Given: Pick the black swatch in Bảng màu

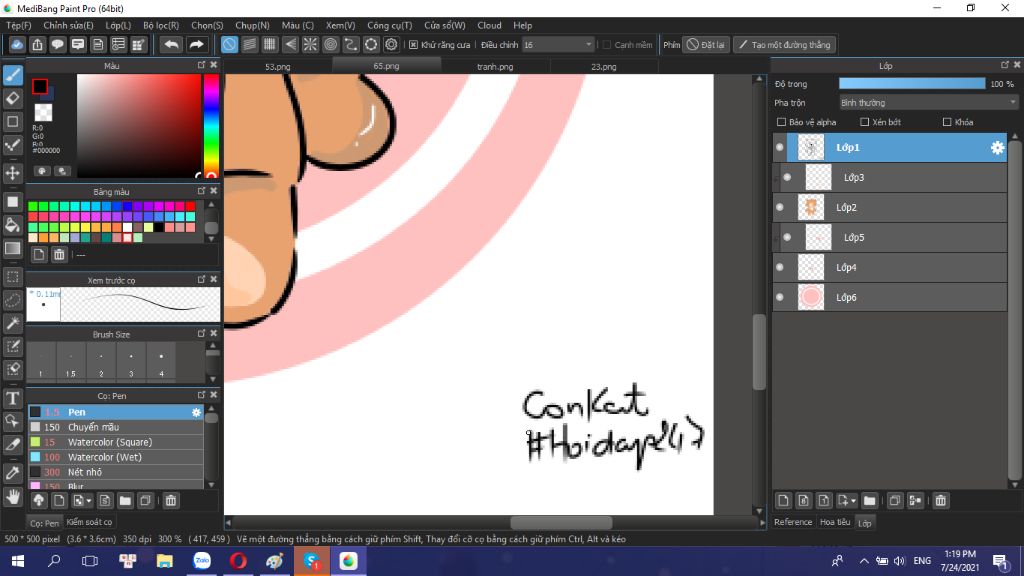Looking at the screenshot, I should 159,227.
